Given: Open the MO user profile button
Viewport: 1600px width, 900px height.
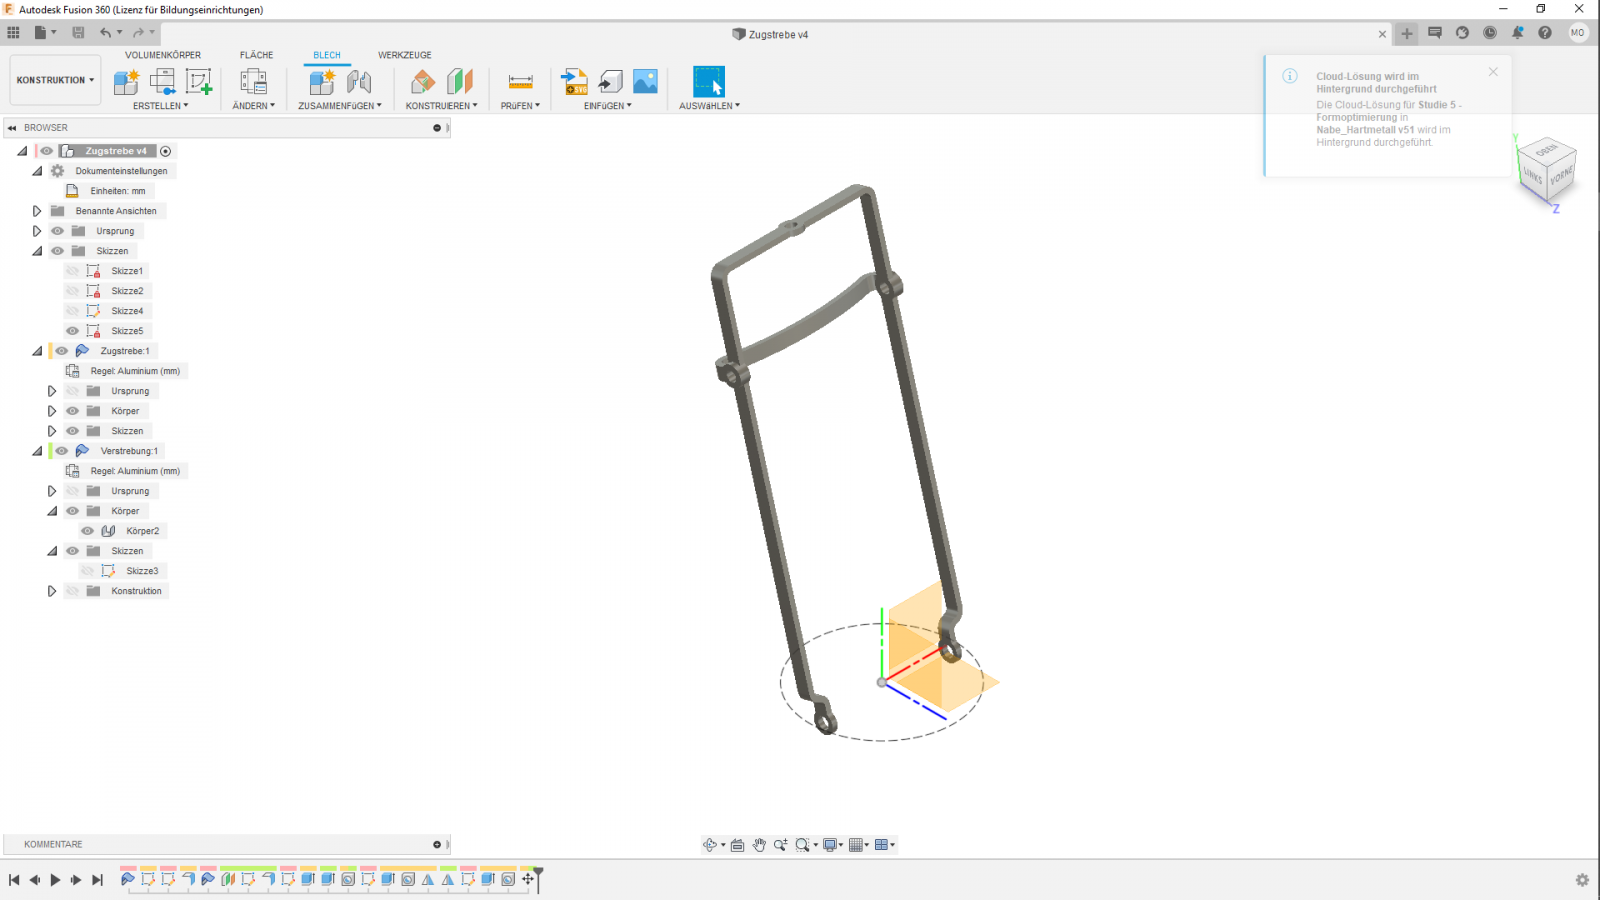Looking at the screenshot, I should point(1578,33).
